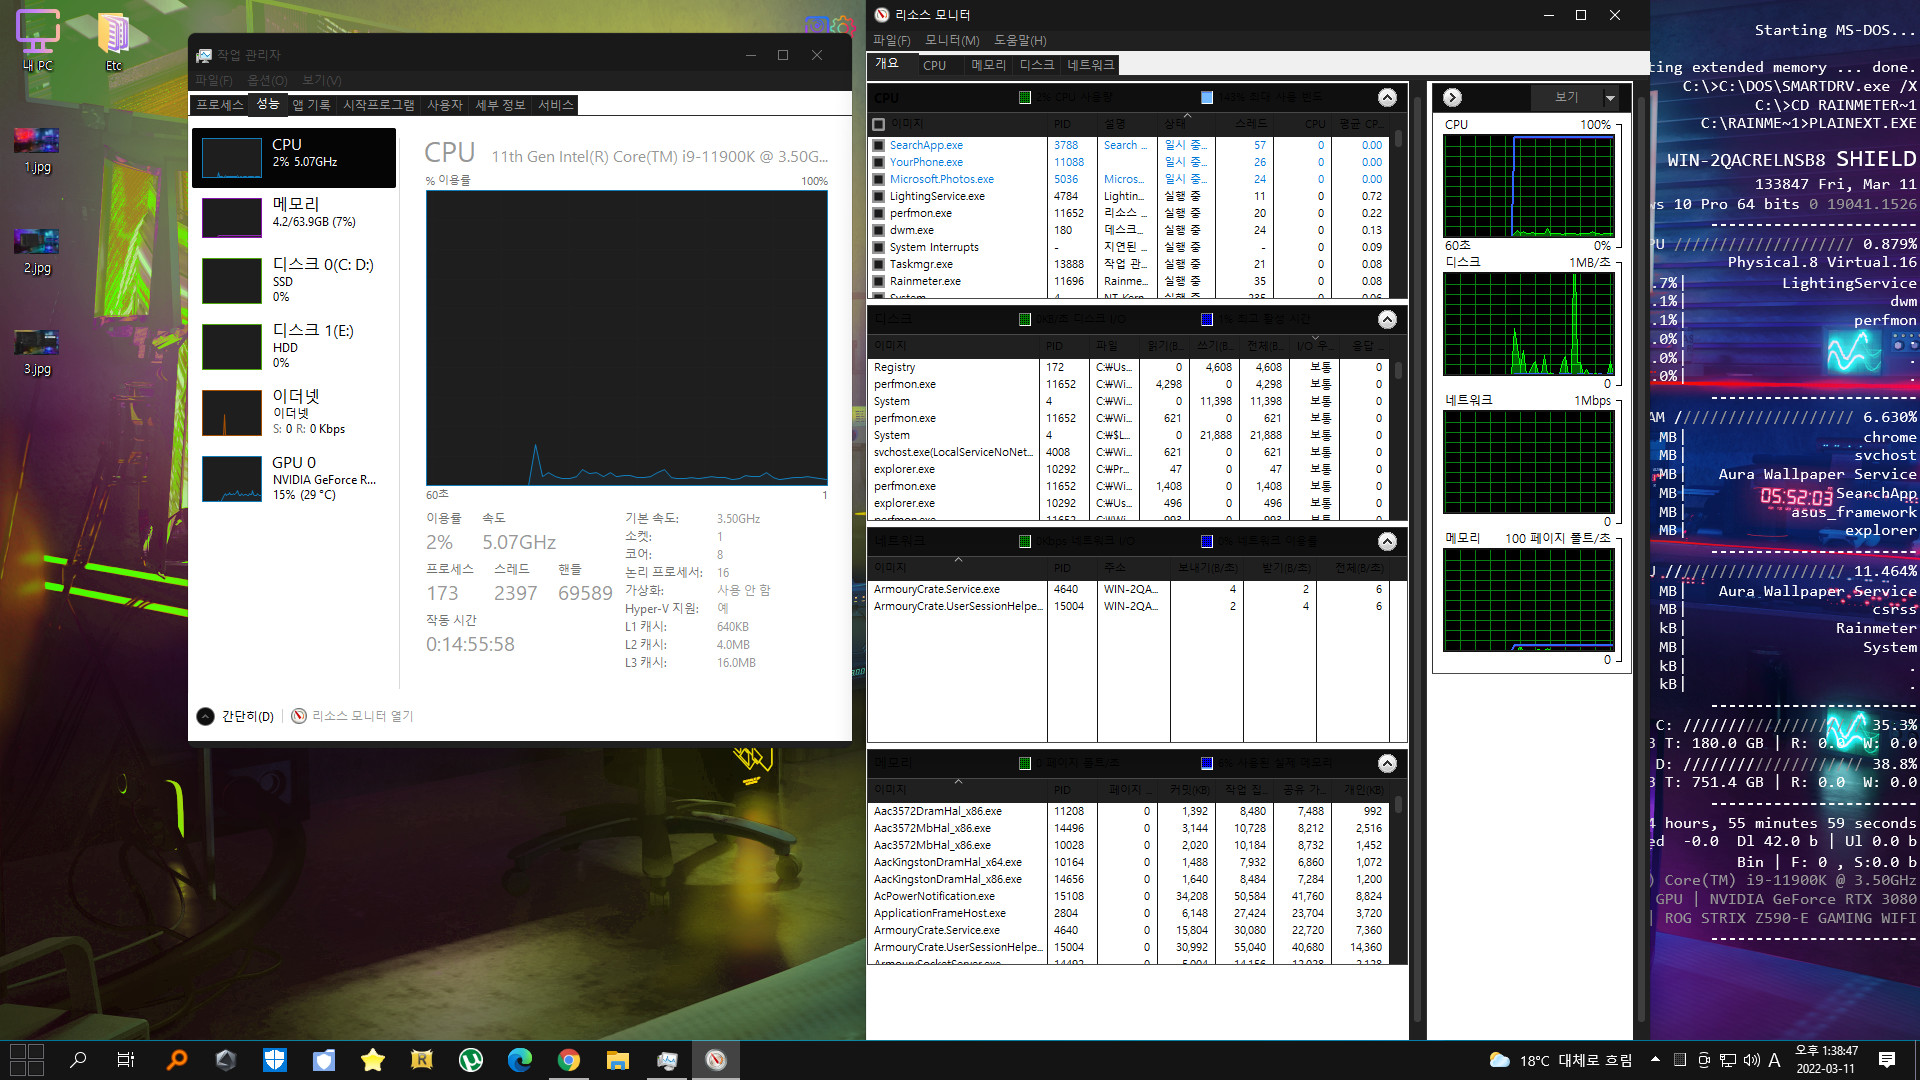The image size is (1920, 1080).
Task: Open Task View on the taskbar
Action: coord(126,1060)
